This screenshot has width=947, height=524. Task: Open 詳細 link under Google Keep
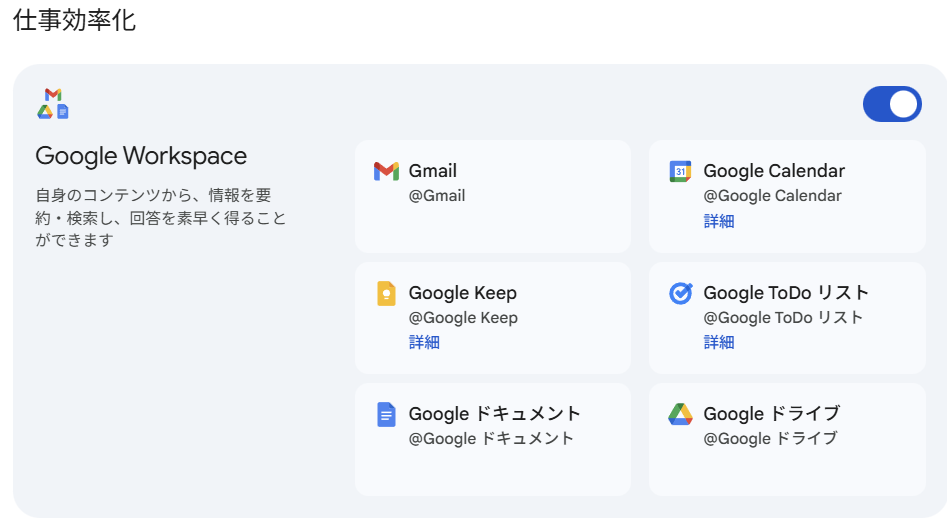[424, 342]
